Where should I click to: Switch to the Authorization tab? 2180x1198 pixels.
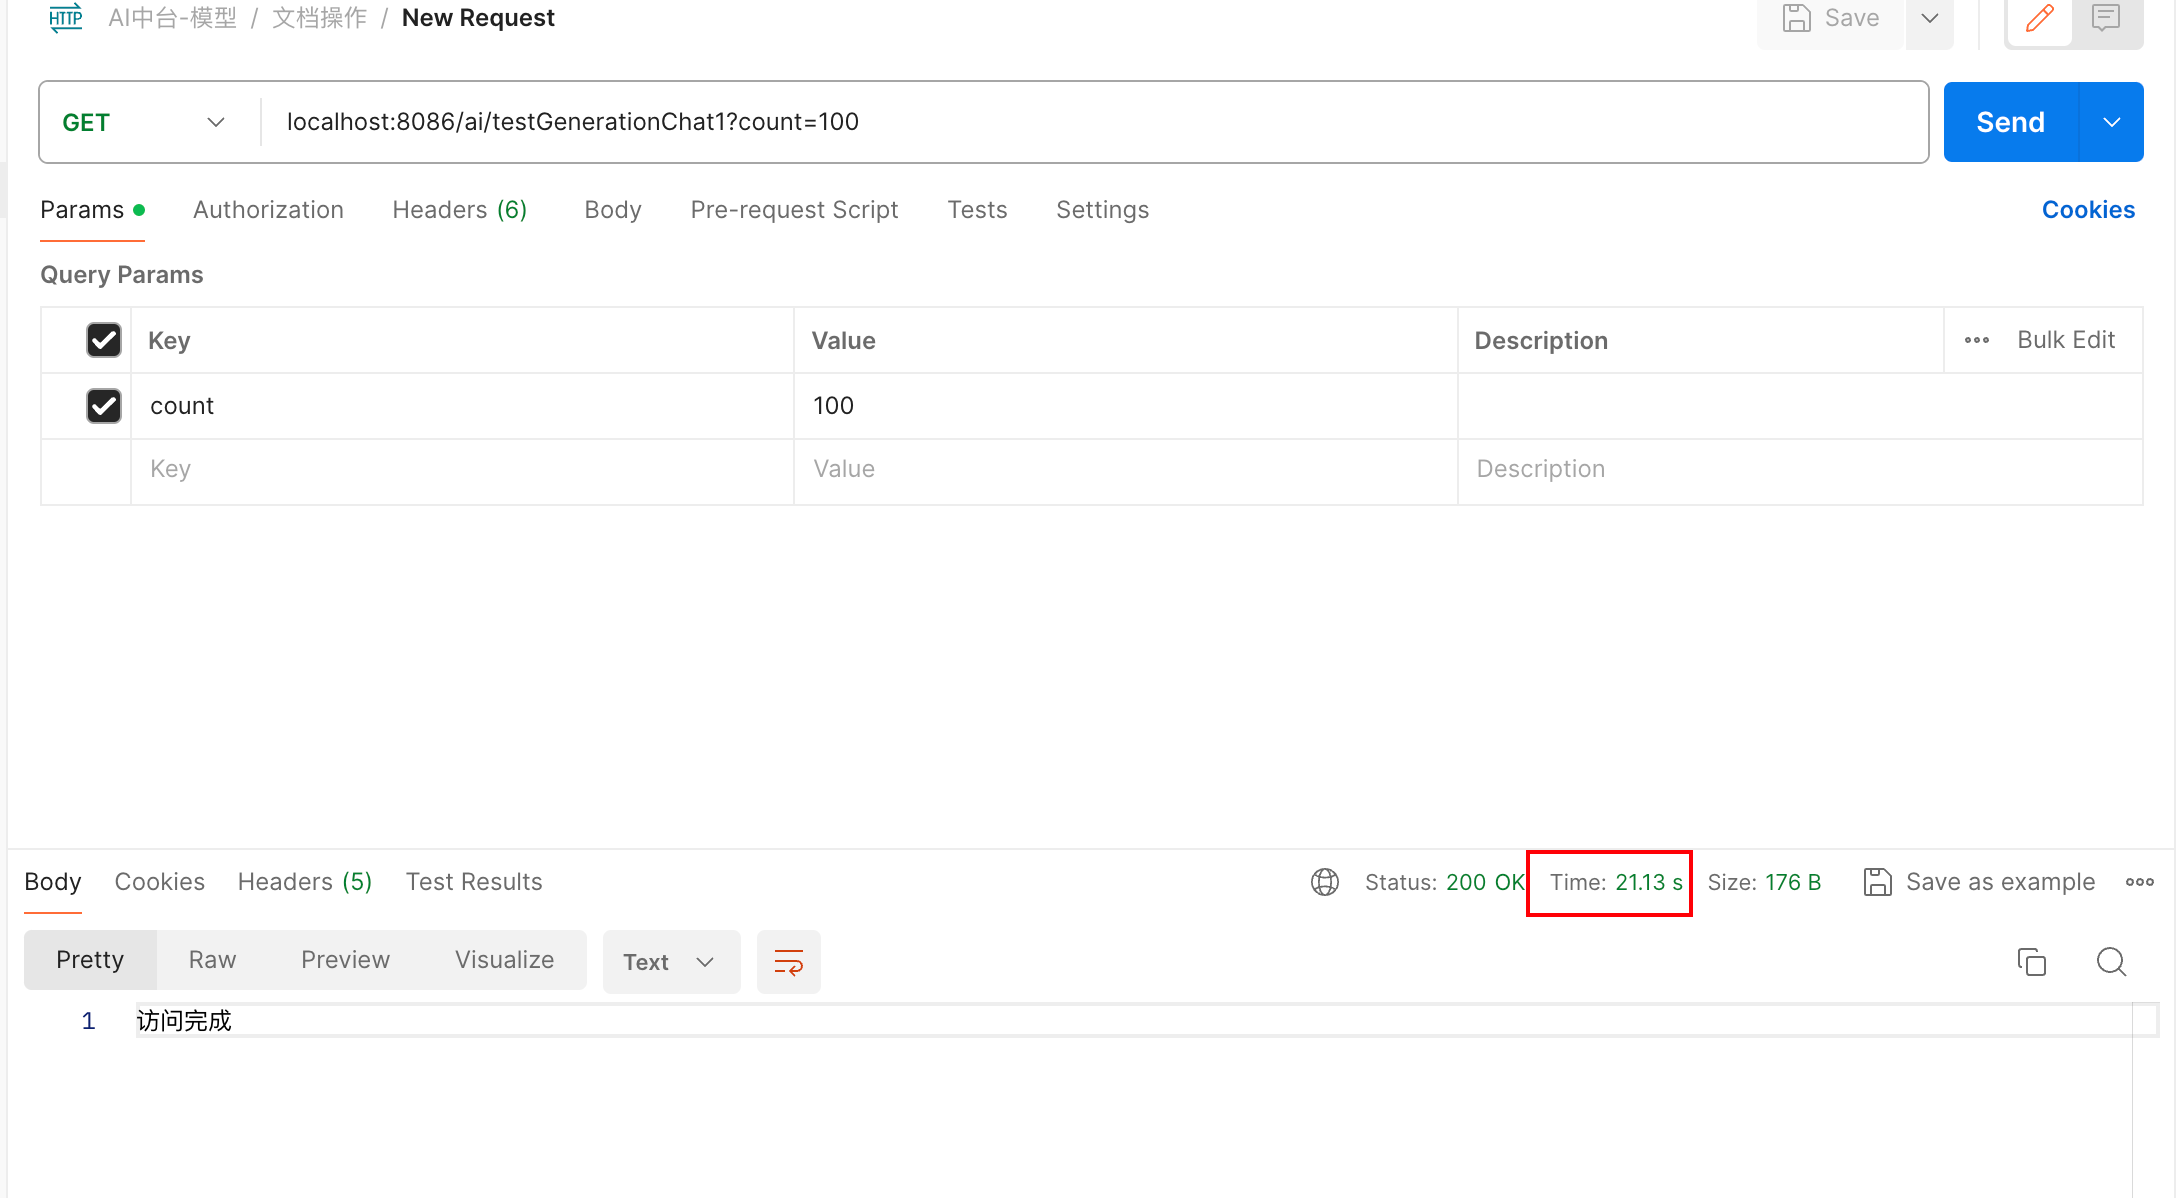click(268, 210)
